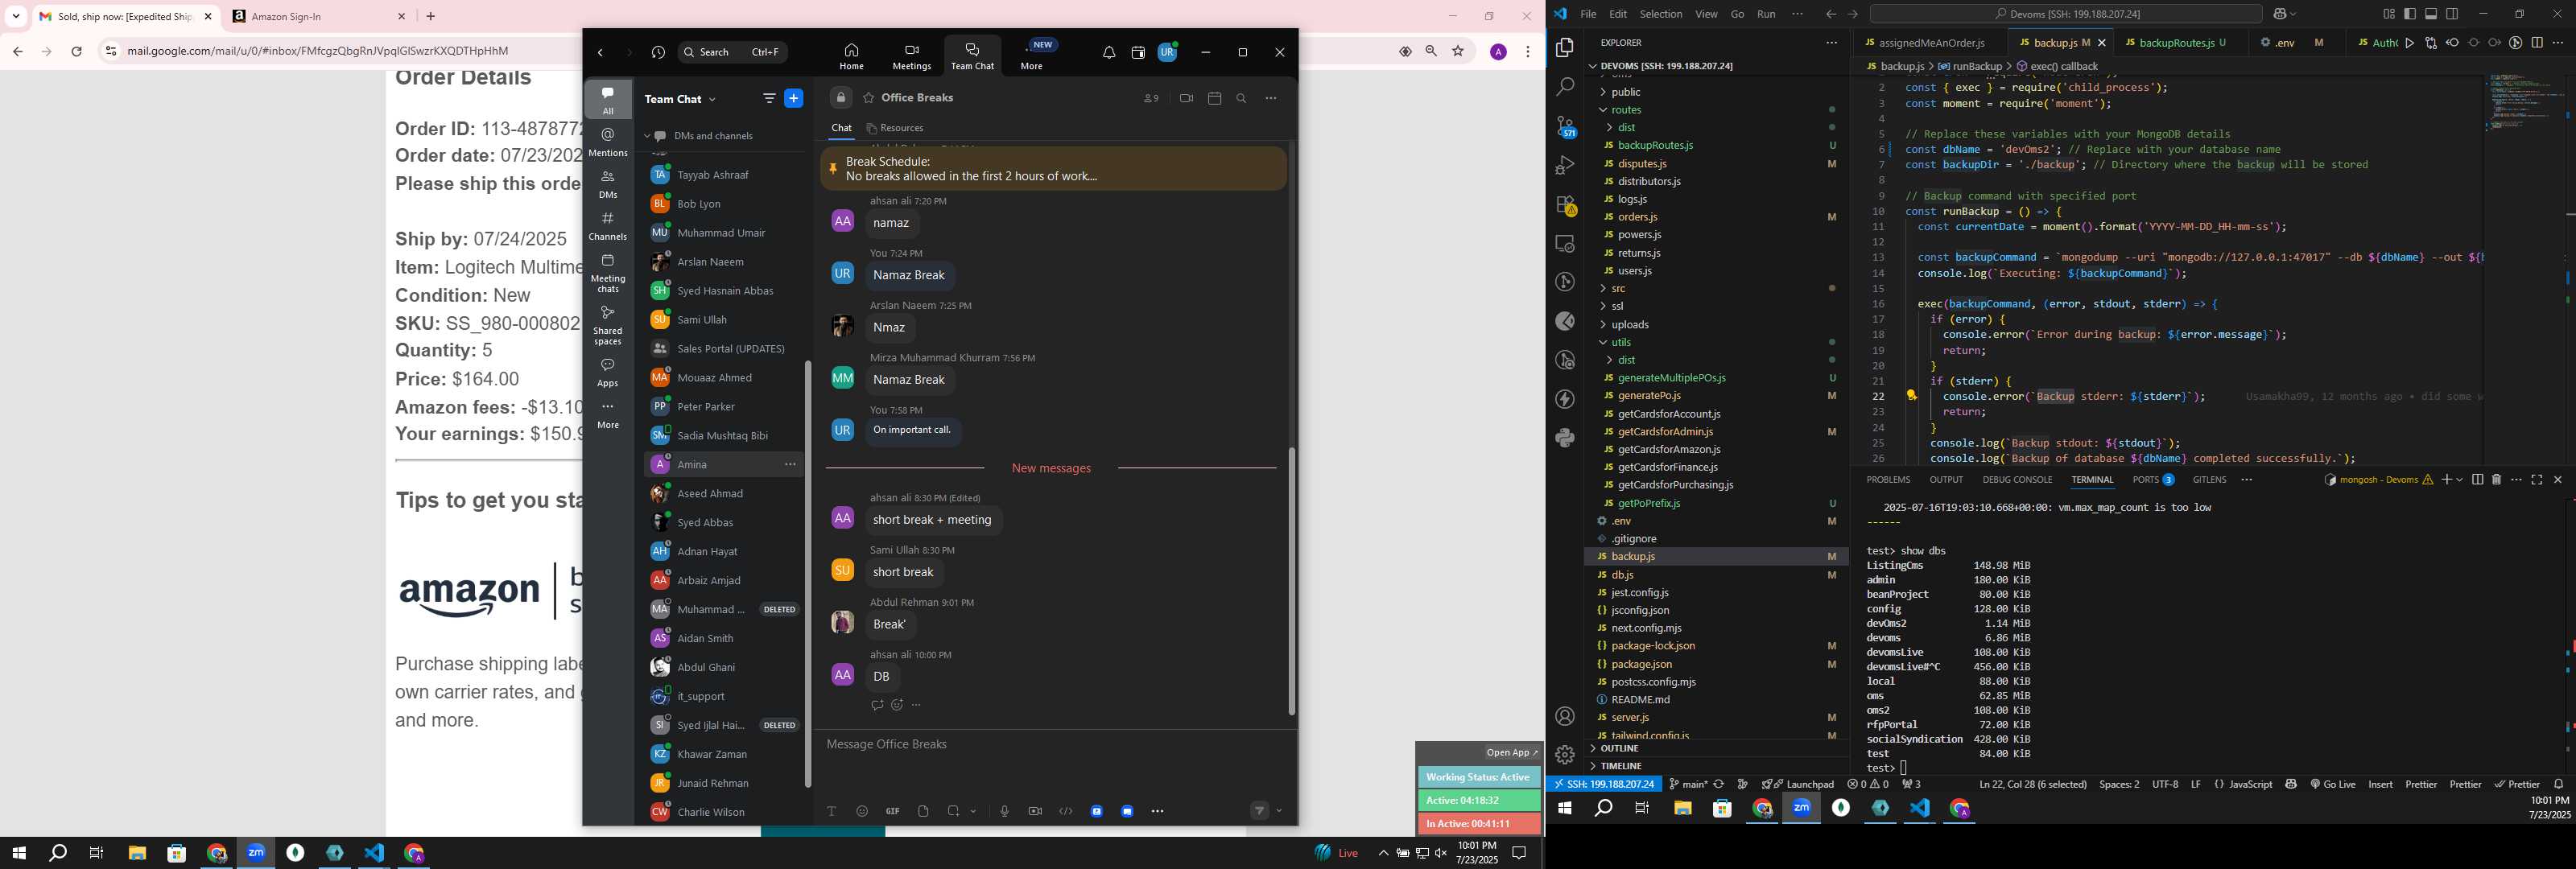This screenshot has height=869, width=2576.
Task: Open Remote Explorer in VS Code activity bar
Action: point(1565,244)
